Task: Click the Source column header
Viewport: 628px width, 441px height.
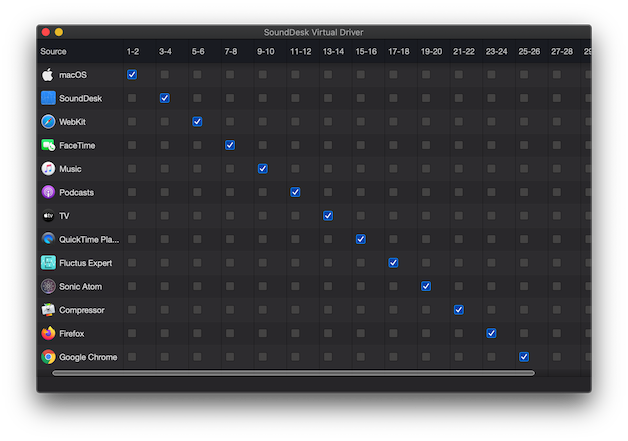Action: [53, 51]
